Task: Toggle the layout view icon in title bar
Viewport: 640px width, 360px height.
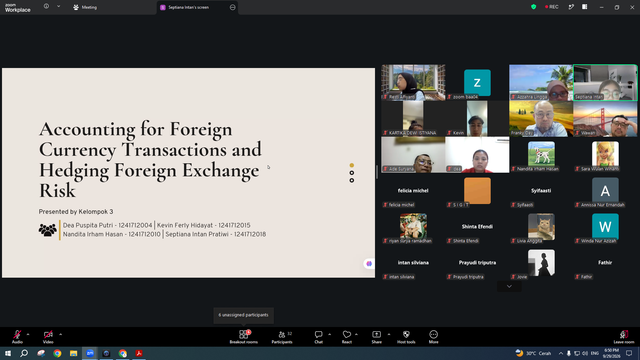Action: click(584, 7)
